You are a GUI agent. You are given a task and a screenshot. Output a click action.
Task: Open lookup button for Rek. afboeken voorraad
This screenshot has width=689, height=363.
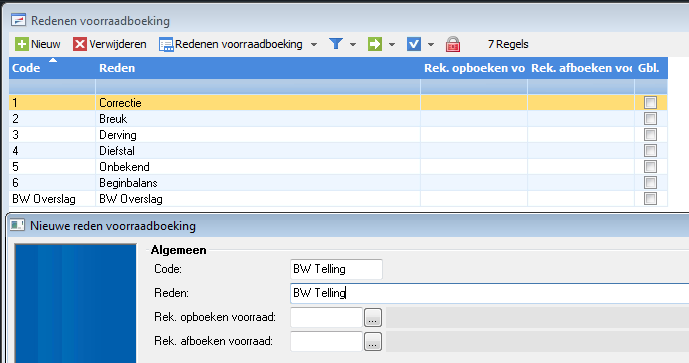tap(373, 341)
